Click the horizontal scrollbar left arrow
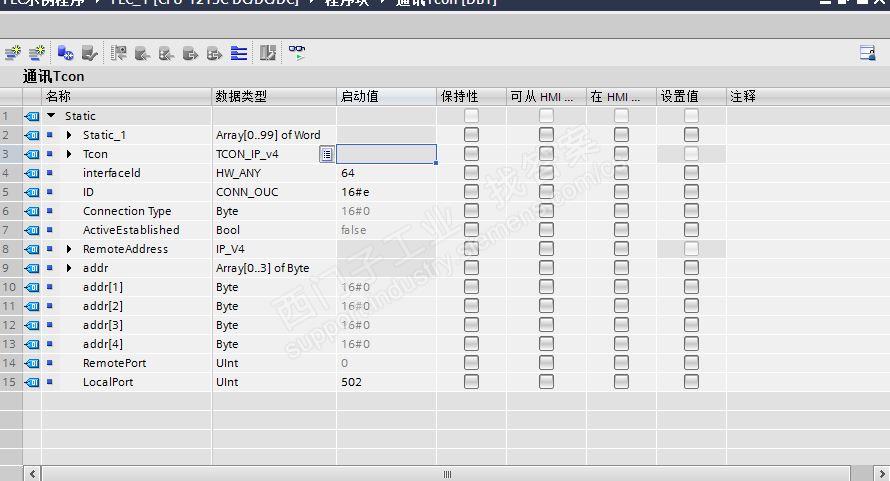 tap(32, 473)
